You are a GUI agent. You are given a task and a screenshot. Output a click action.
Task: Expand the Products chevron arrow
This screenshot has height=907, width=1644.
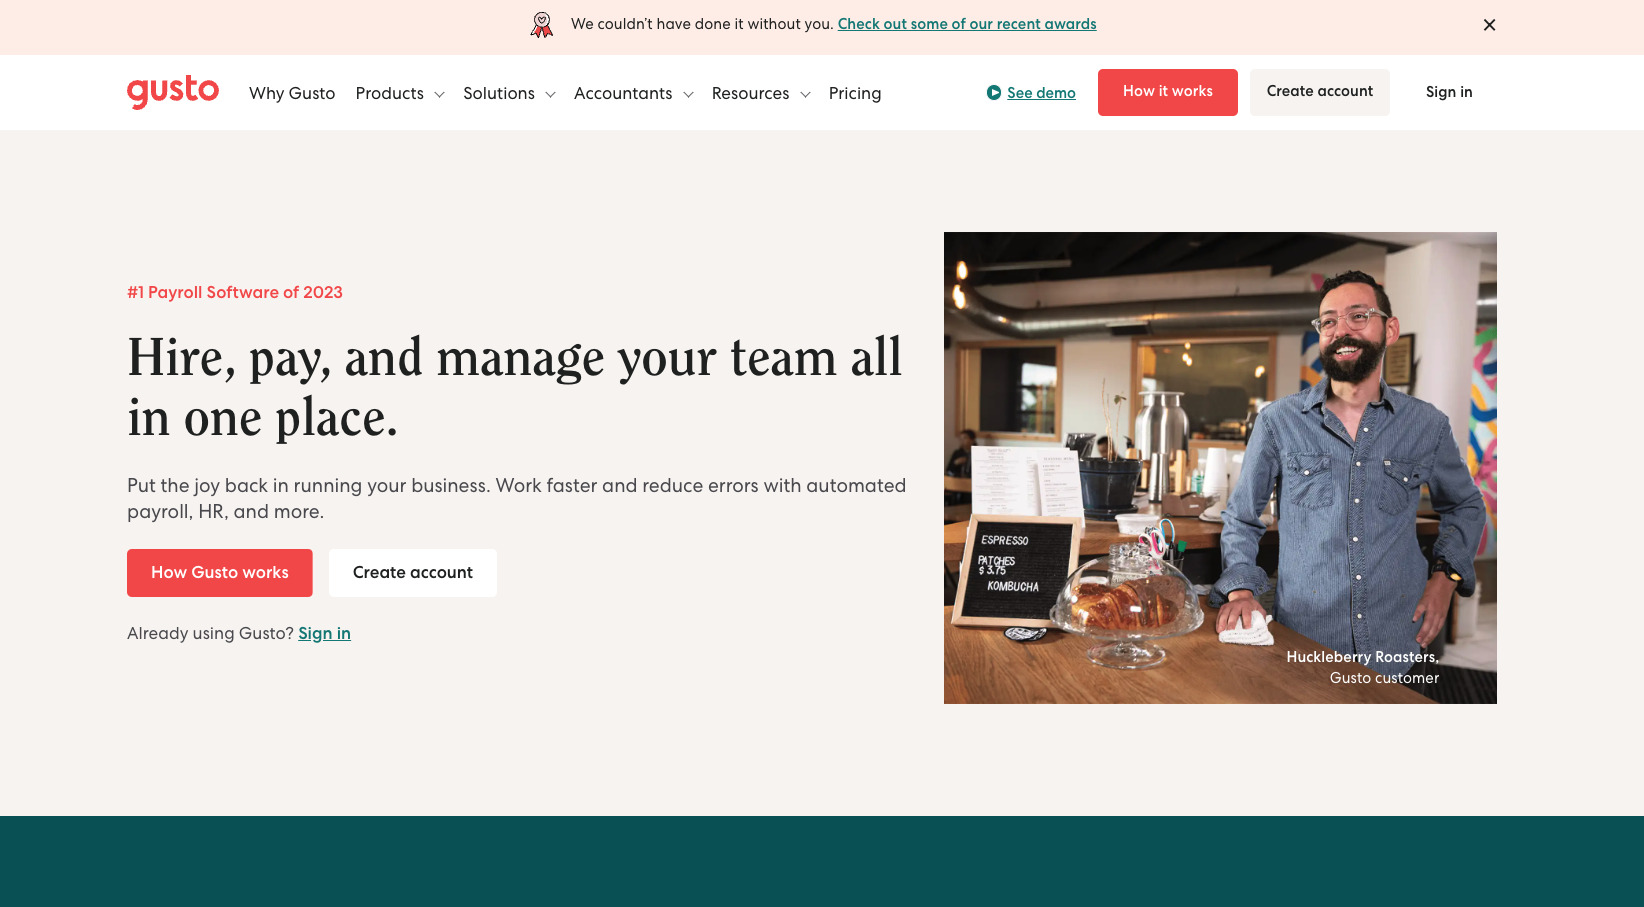coord(439,95)
